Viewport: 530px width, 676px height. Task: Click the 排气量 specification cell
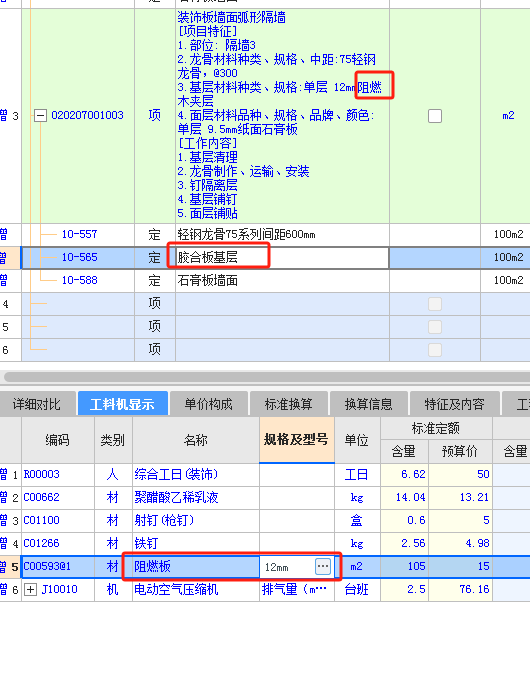(297, 589)
